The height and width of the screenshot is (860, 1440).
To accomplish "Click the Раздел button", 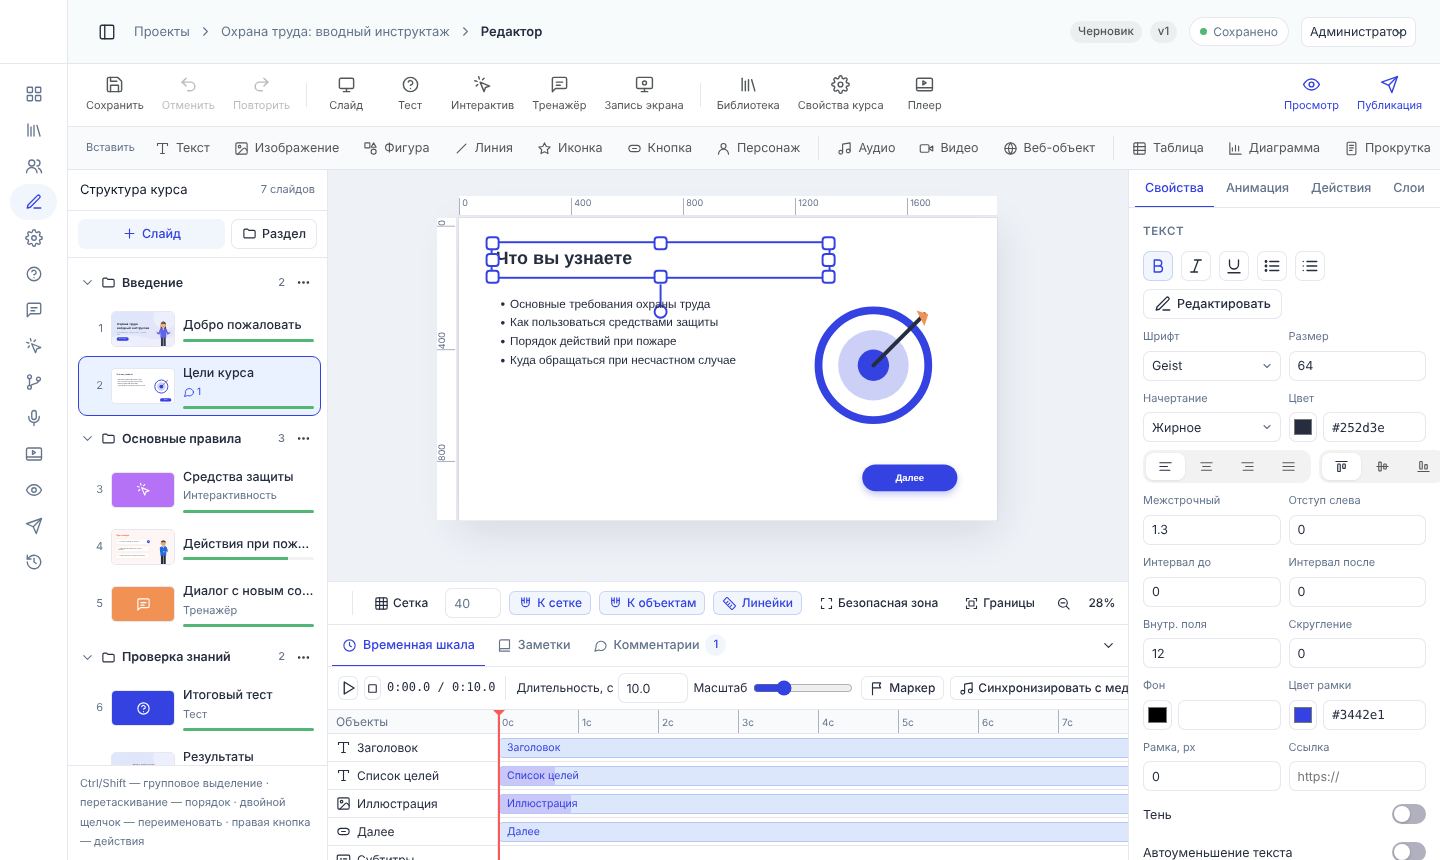I will coord(274,234).
